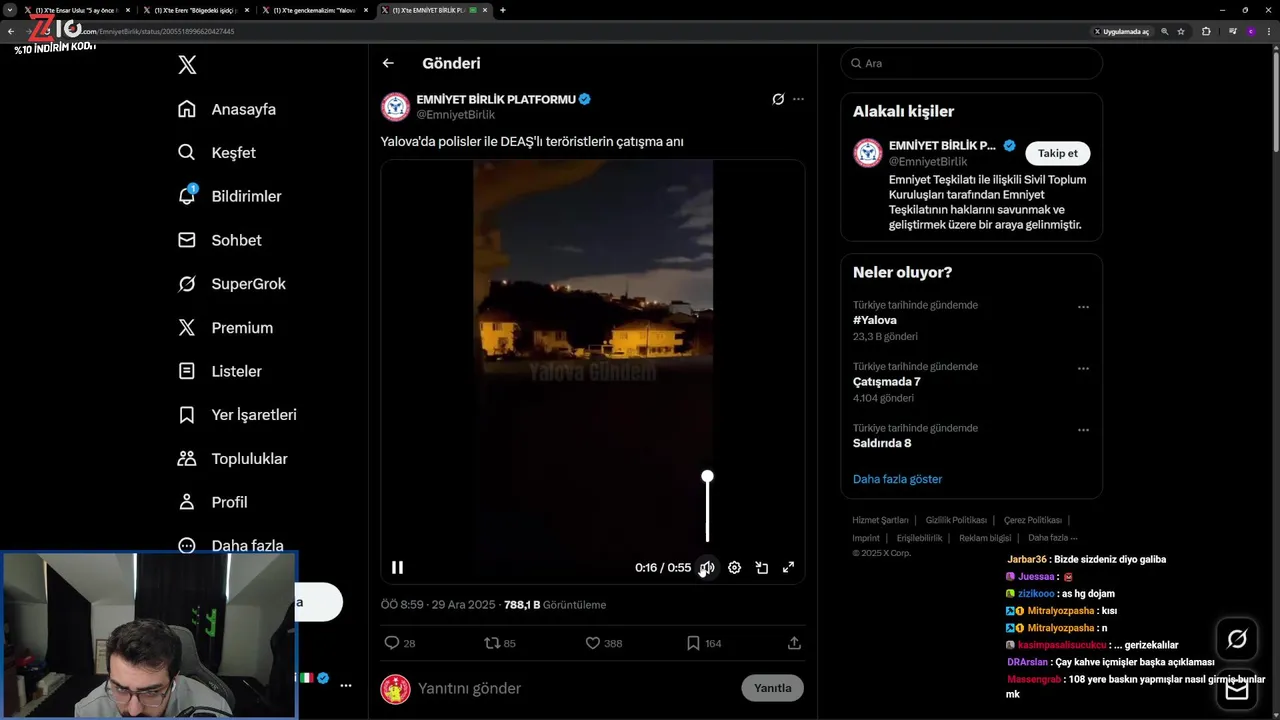Share the post with share icon
Viewport: 1280px width, 720px height.
794,643
